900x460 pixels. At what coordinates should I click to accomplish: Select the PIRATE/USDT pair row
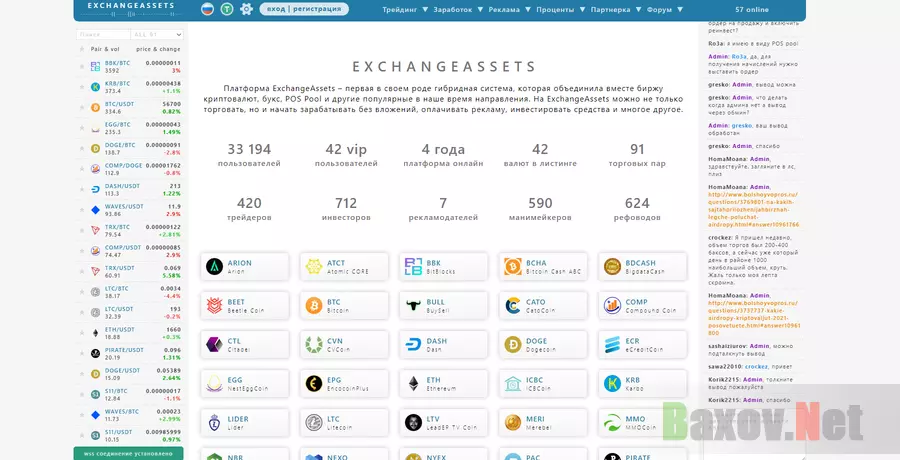click(x=130, y=354)
